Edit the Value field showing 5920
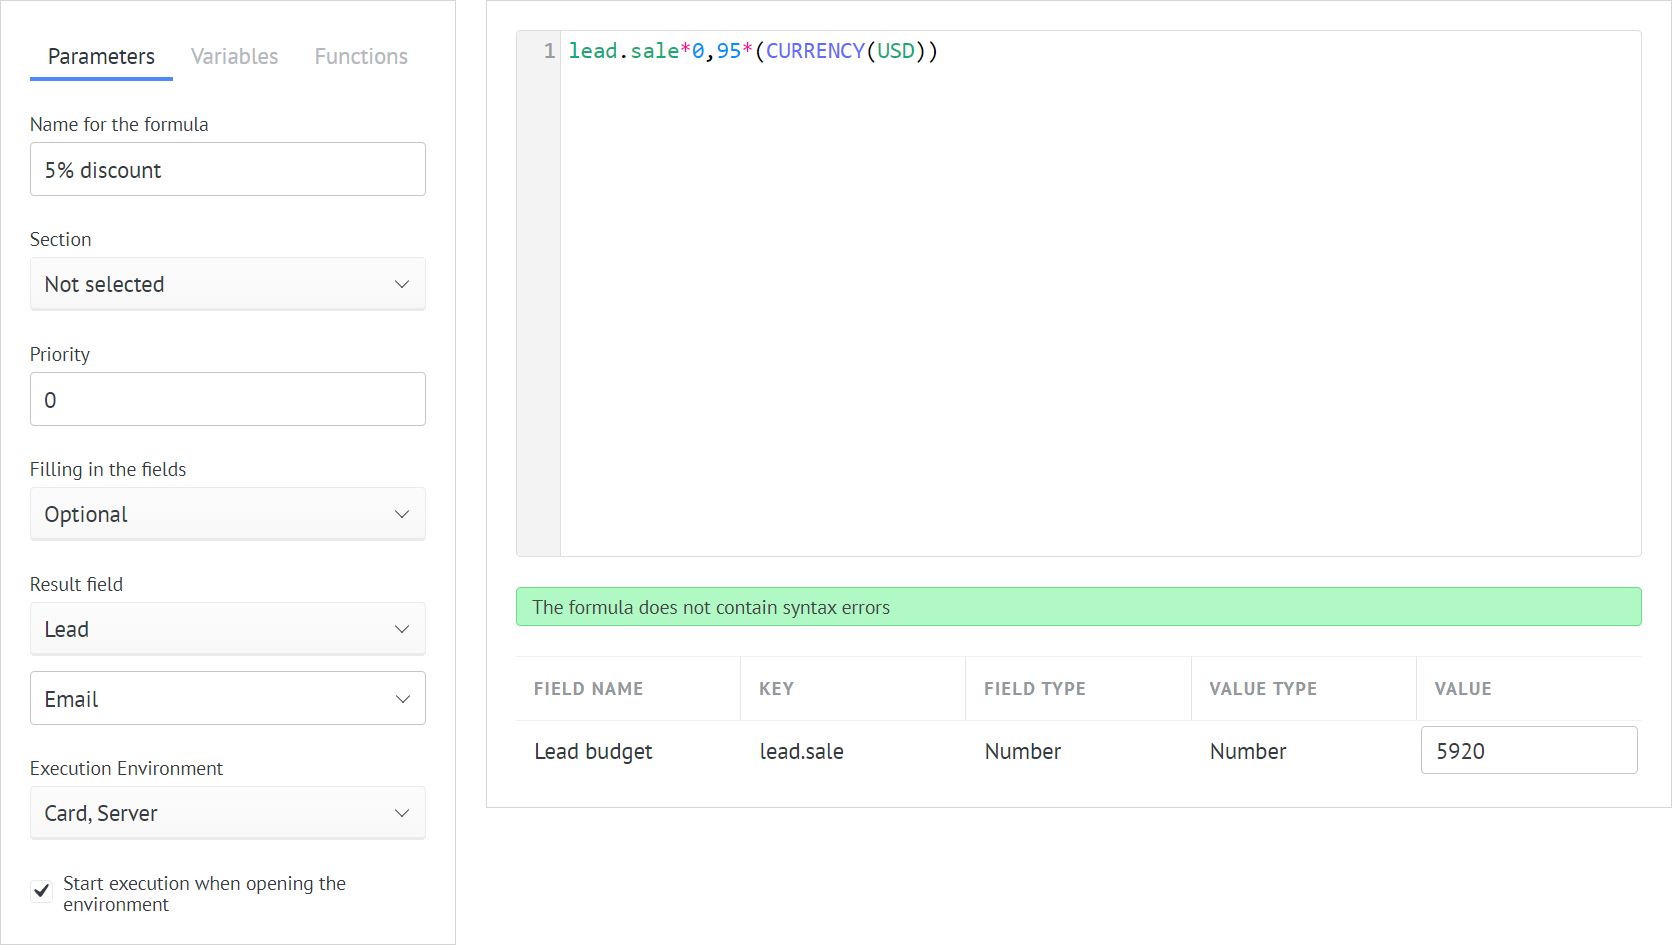This screenshot has width=1672, height=945. click(x=1529, y=750)
